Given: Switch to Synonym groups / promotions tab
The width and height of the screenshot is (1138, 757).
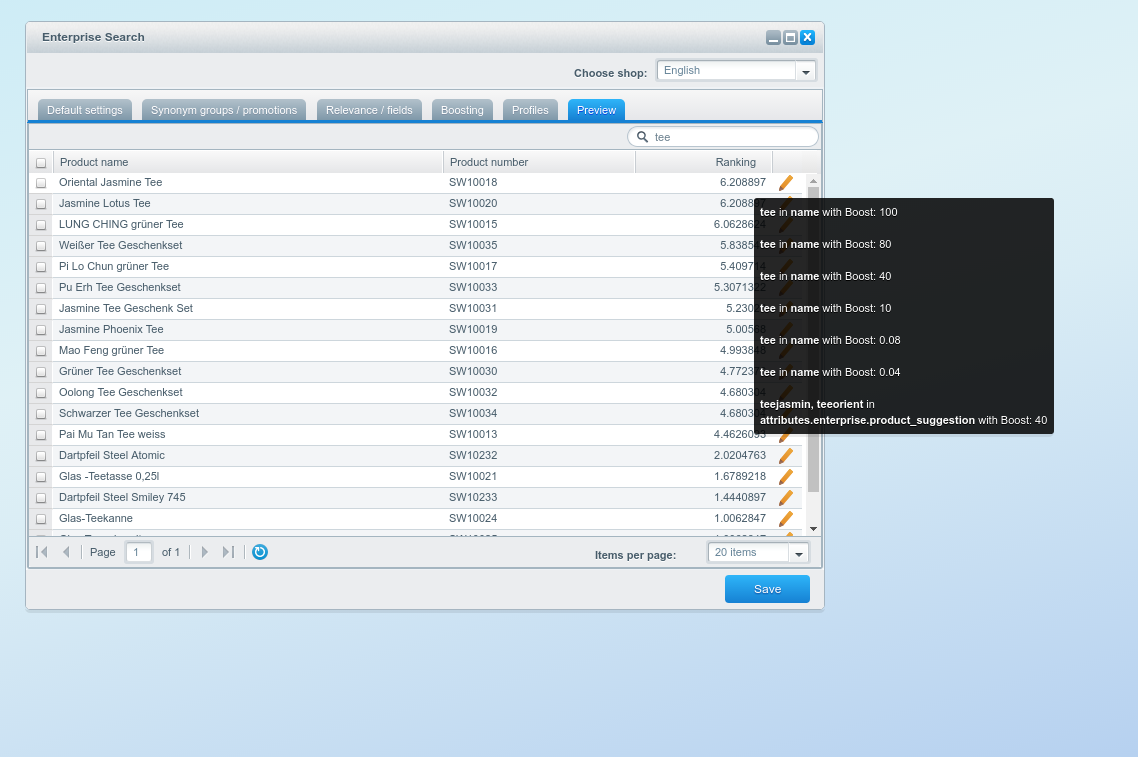Looking at the screenshot, I should pos(224,110).
